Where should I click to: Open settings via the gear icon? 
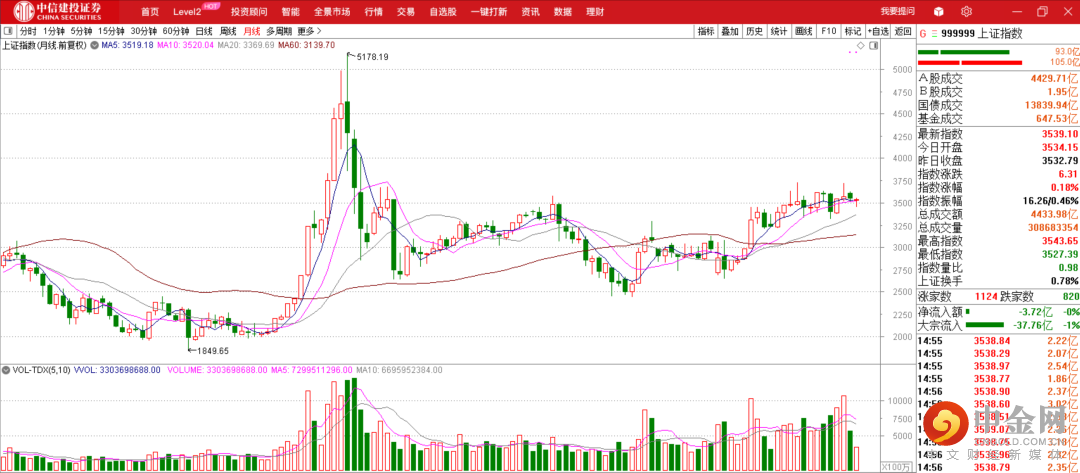[x=966, y=12]
